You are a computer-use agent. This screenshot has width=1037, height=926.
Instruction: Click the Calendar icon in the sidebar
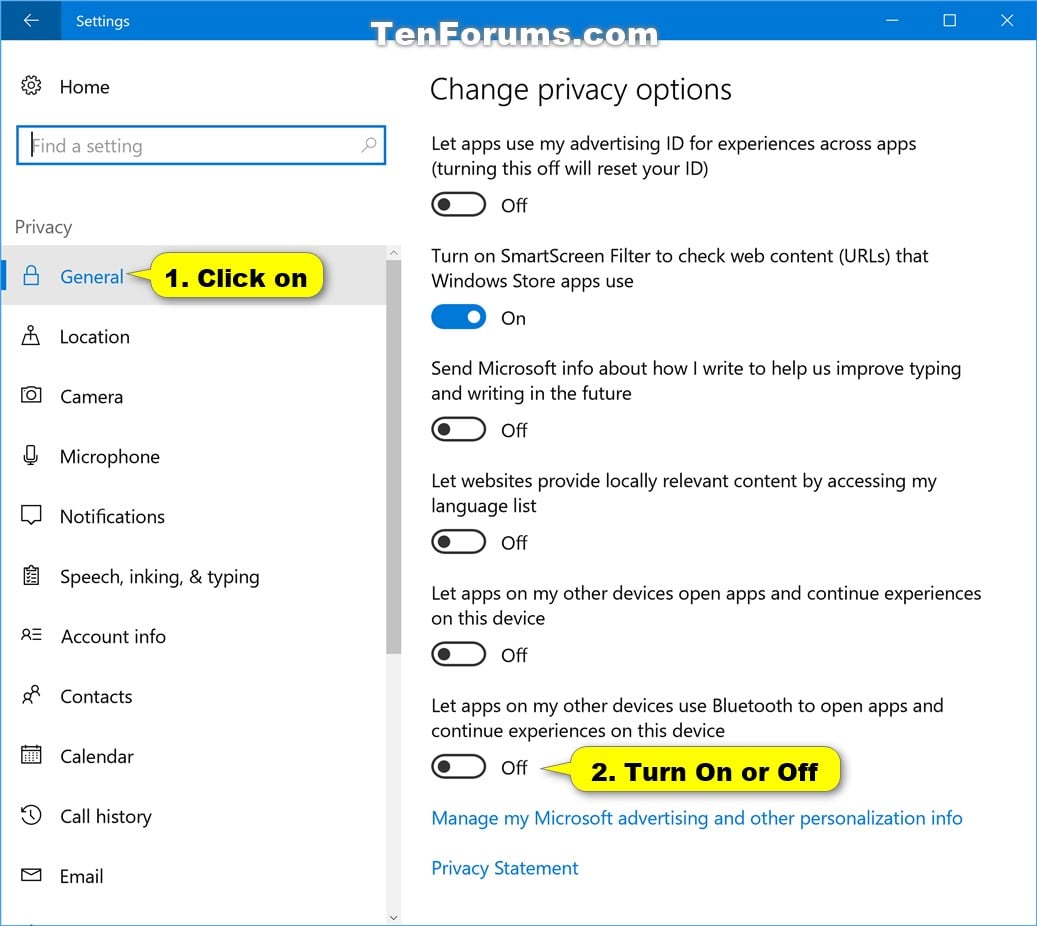pyautogui.click(x=31, y=755)
